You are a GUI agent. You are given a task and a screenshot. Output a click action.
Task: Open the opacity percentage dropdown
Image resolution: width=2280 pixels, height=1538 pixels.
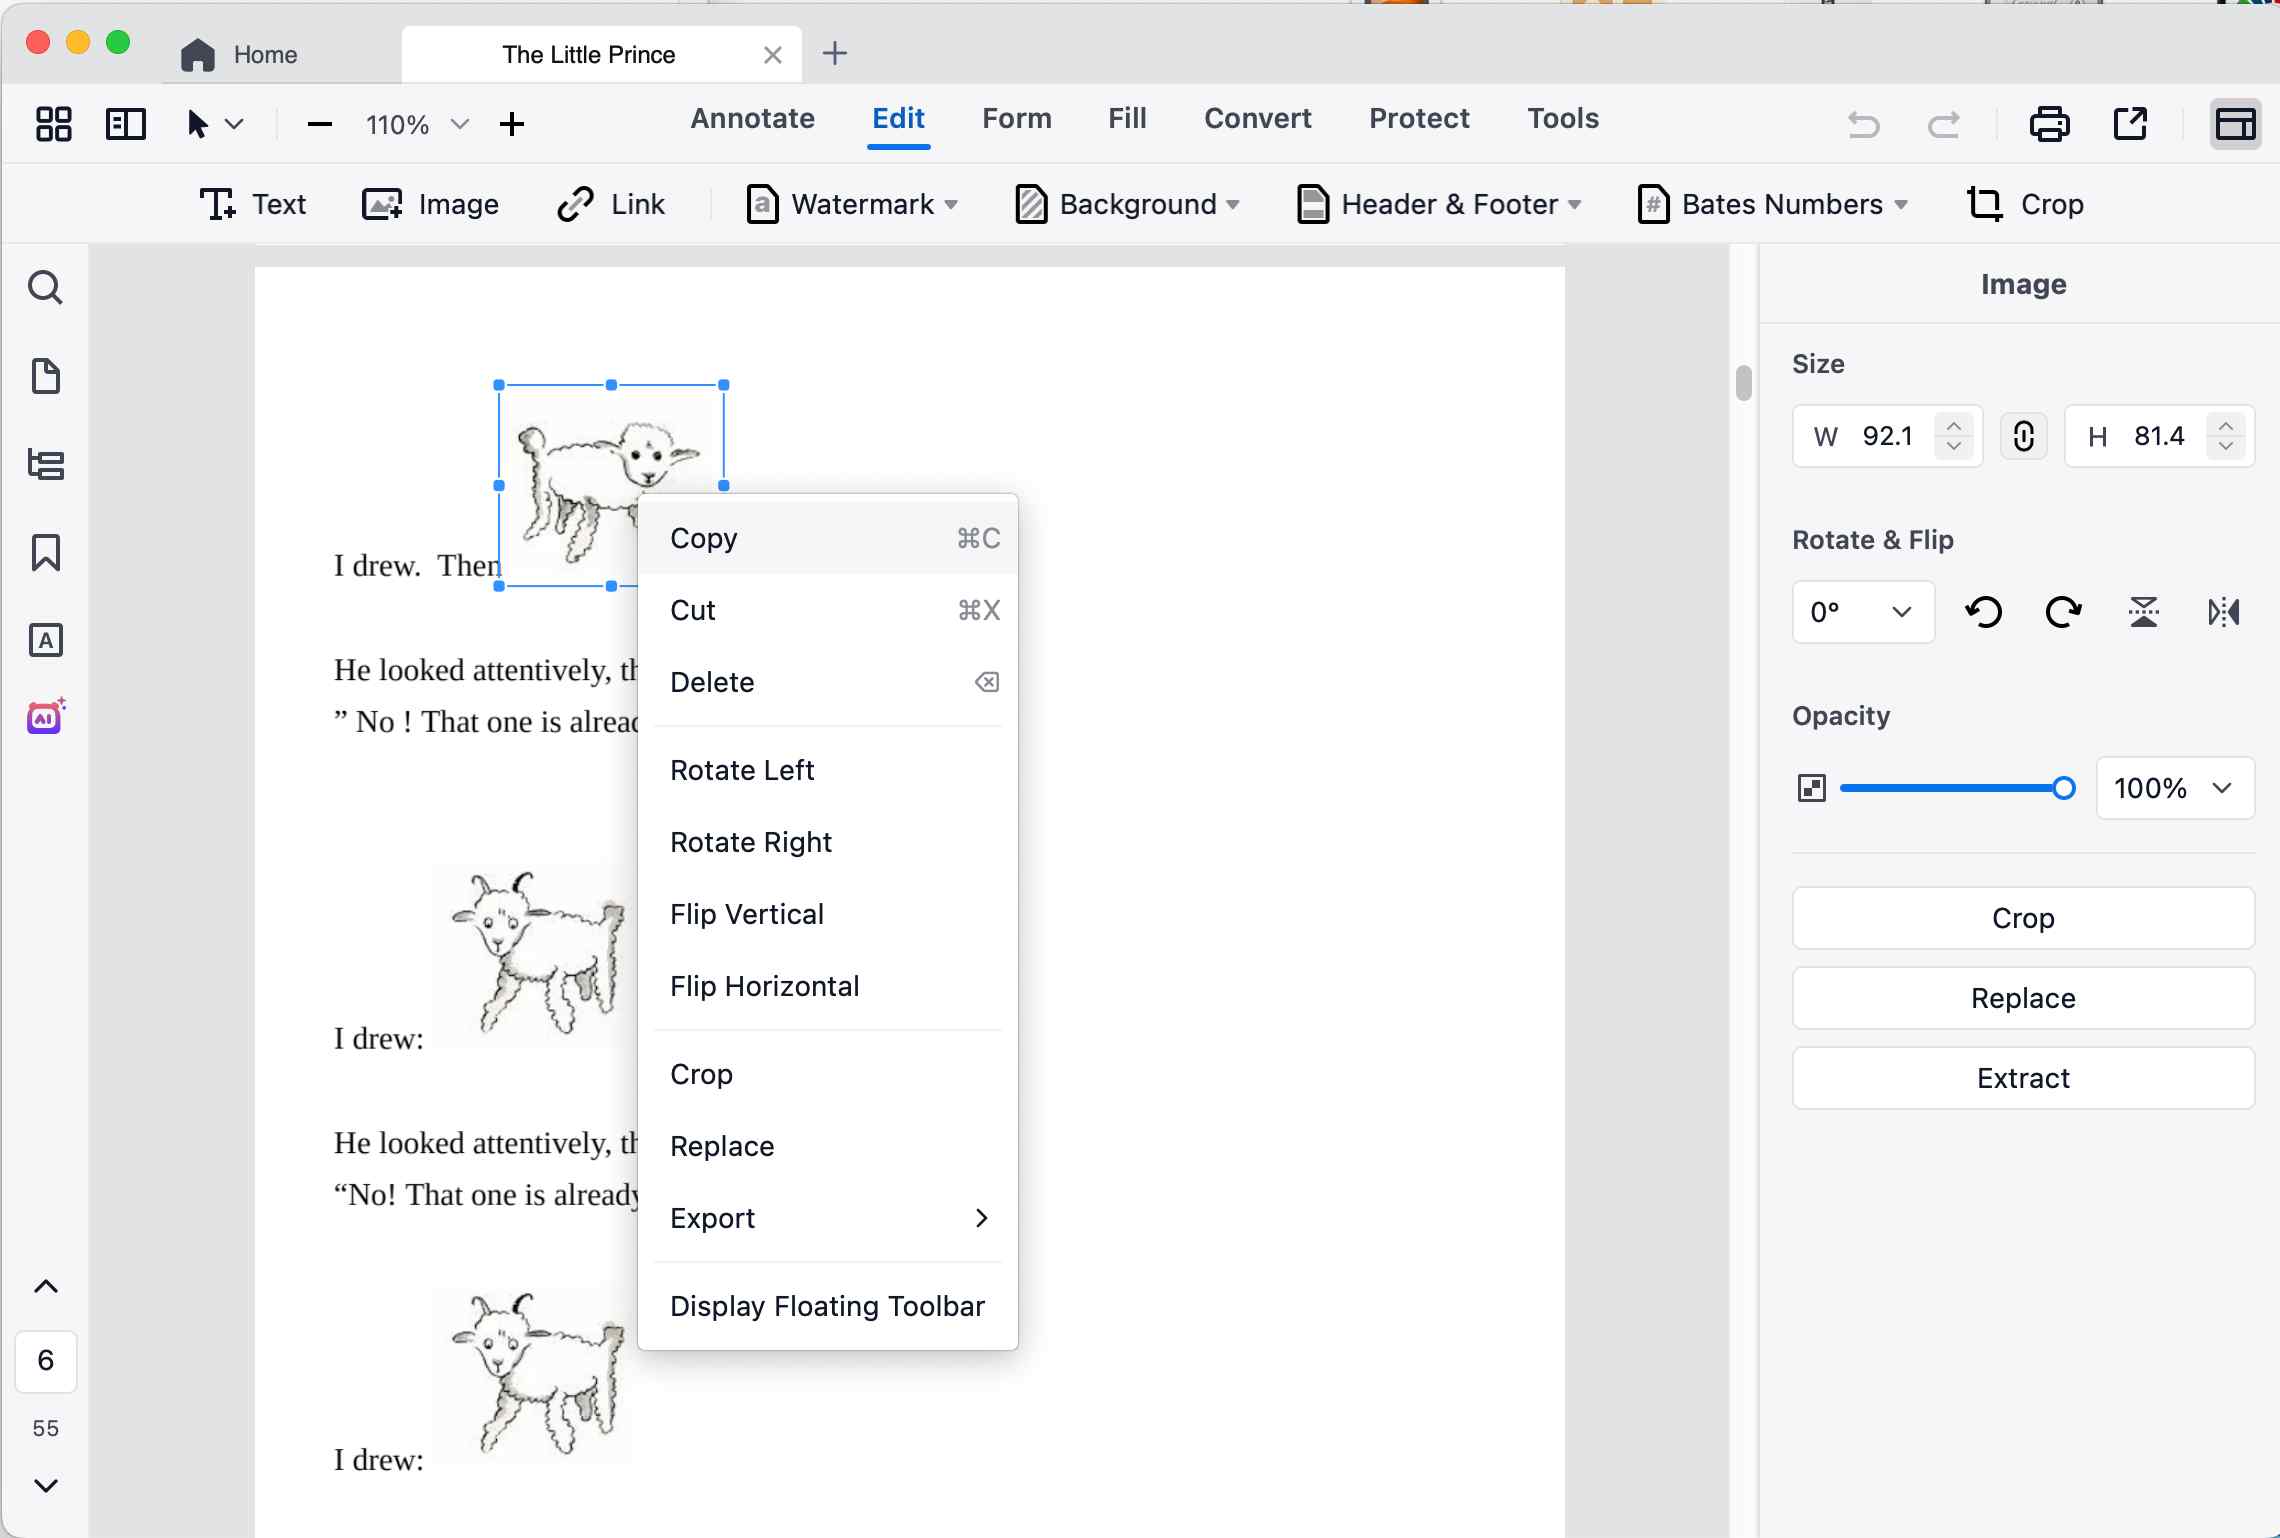click(x=2175, y=788)
